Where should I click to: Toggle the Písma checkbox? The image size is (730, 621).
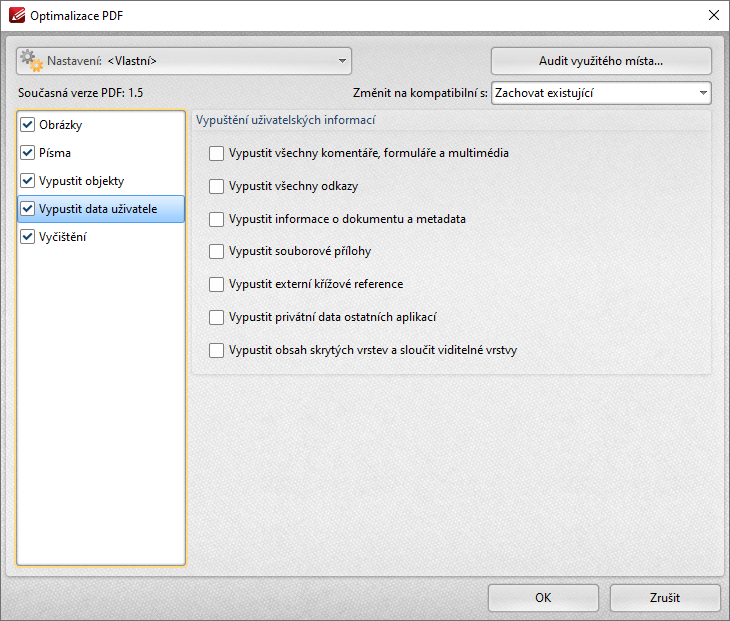pos(27,153)
